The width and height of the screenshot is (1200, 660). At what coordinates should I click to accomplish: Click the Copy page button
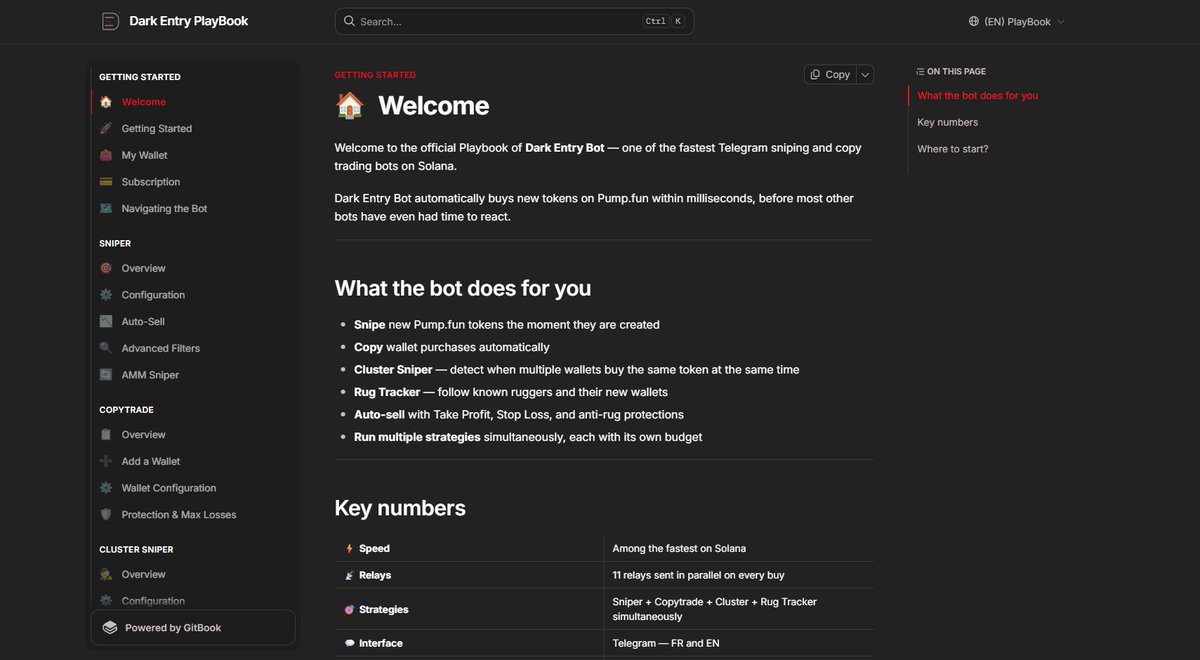tap(830, 74)
